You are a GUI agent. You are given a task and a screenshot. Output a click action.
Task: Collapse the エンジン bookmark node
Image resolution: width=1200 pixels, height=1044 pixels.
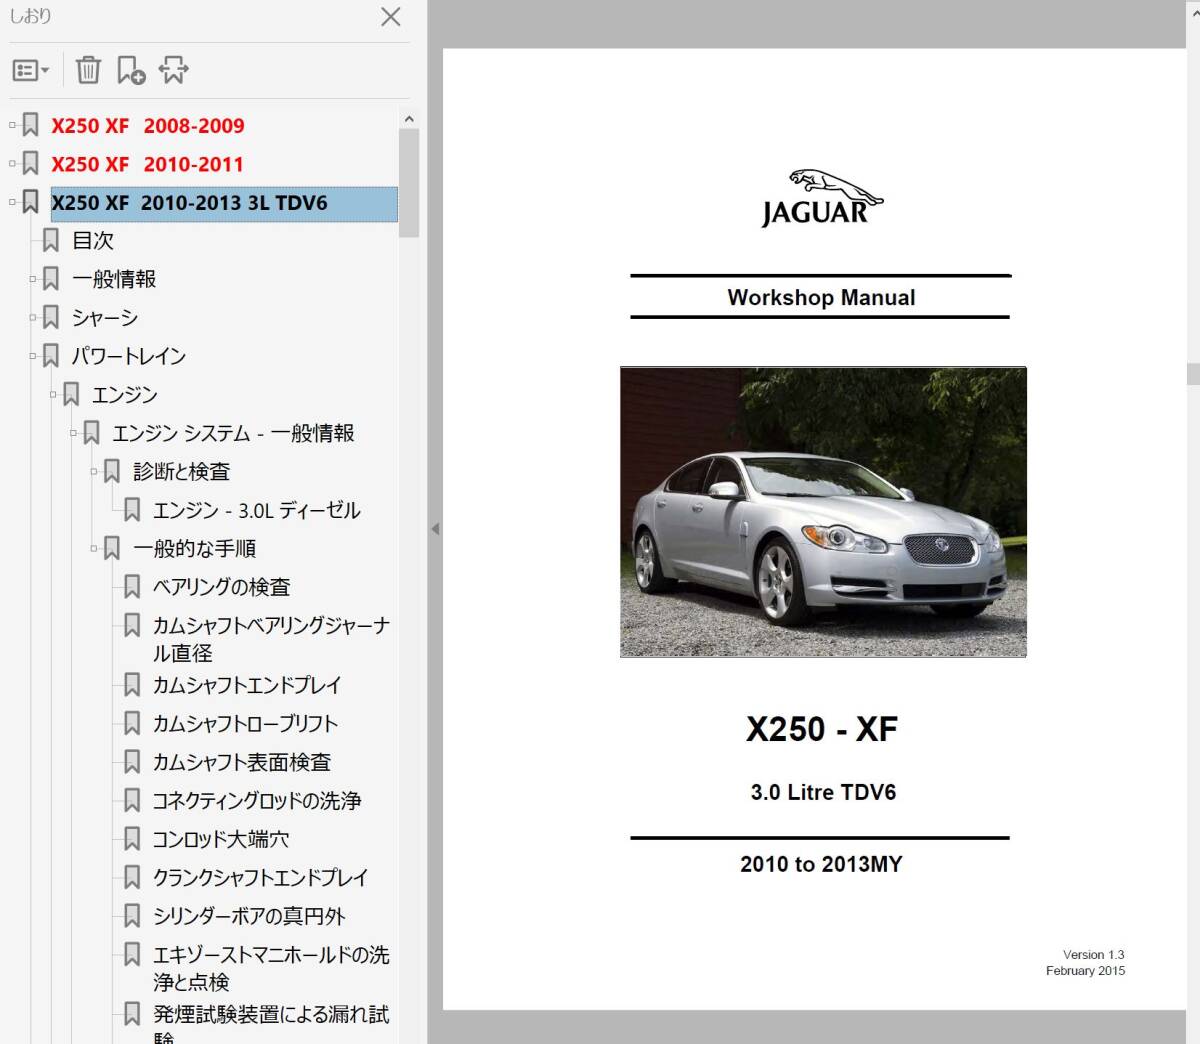(54, 394)
